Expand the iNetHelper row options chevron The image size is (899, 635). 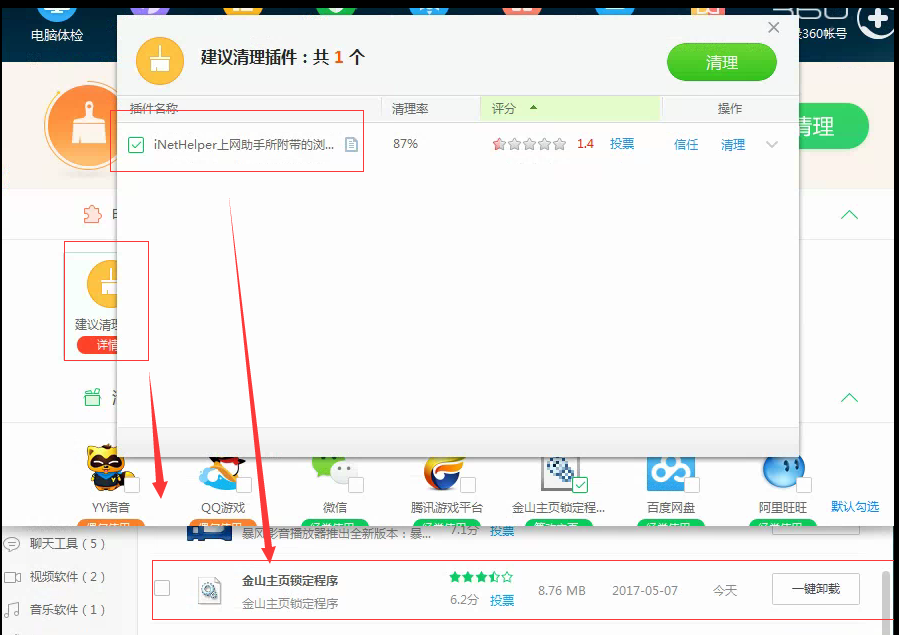click(772, 144)
